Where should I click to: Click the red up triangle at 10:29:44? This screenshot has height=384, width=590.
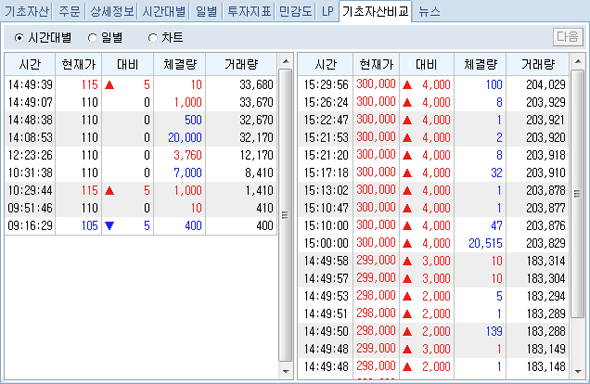[x=109, y=191]
